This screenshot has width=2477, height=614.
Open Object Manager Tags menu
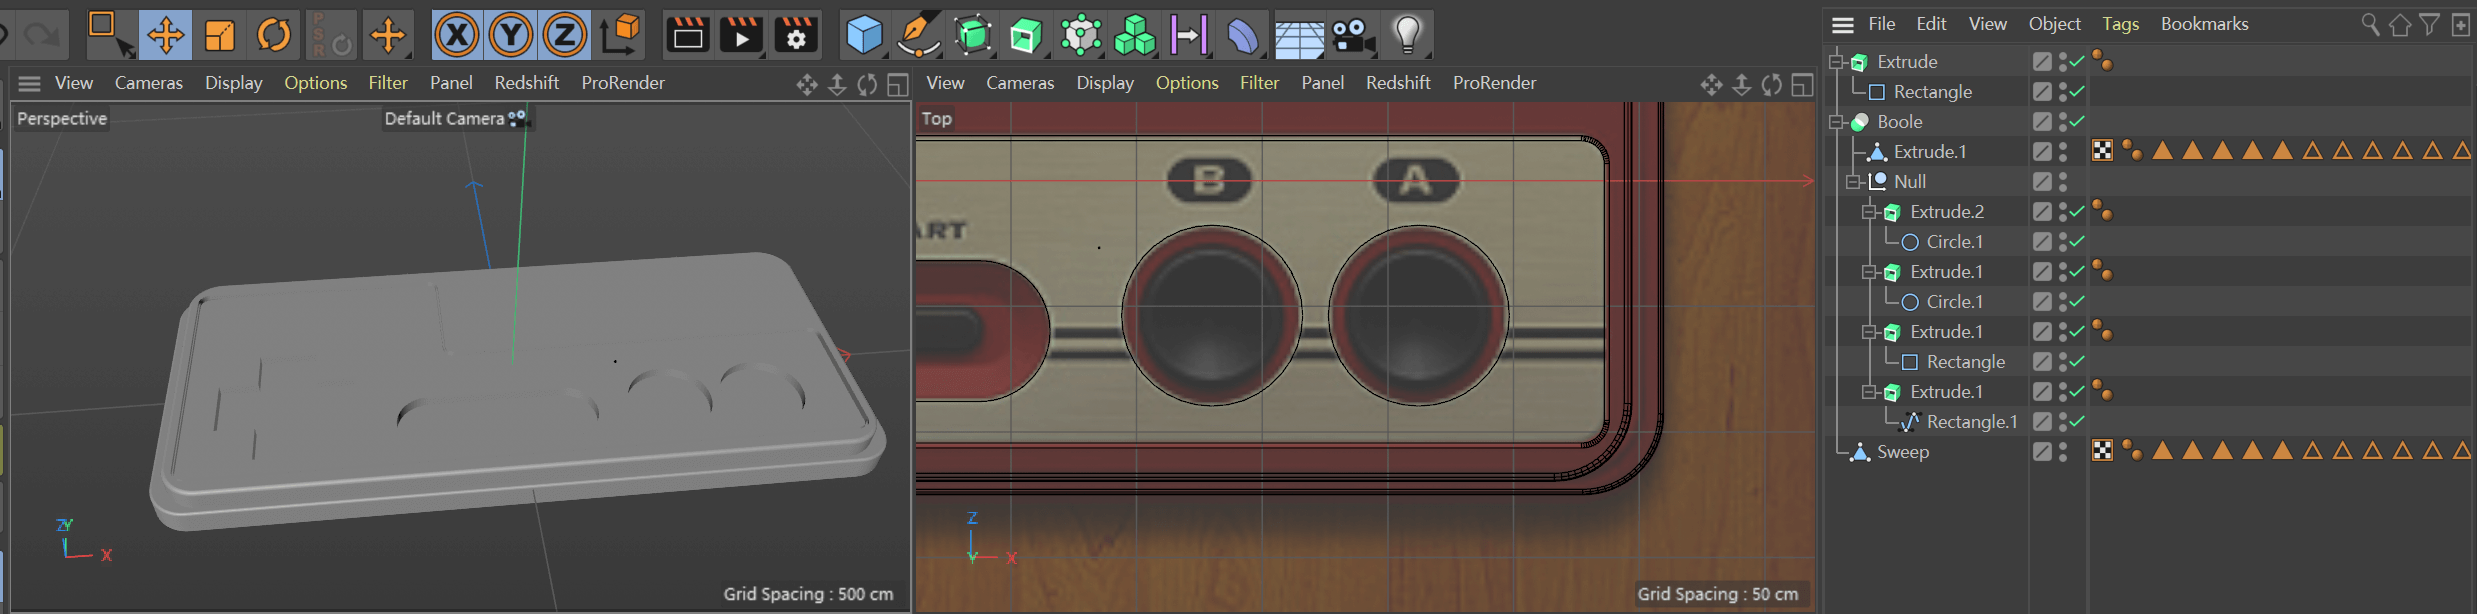(x=2120, y=24)
